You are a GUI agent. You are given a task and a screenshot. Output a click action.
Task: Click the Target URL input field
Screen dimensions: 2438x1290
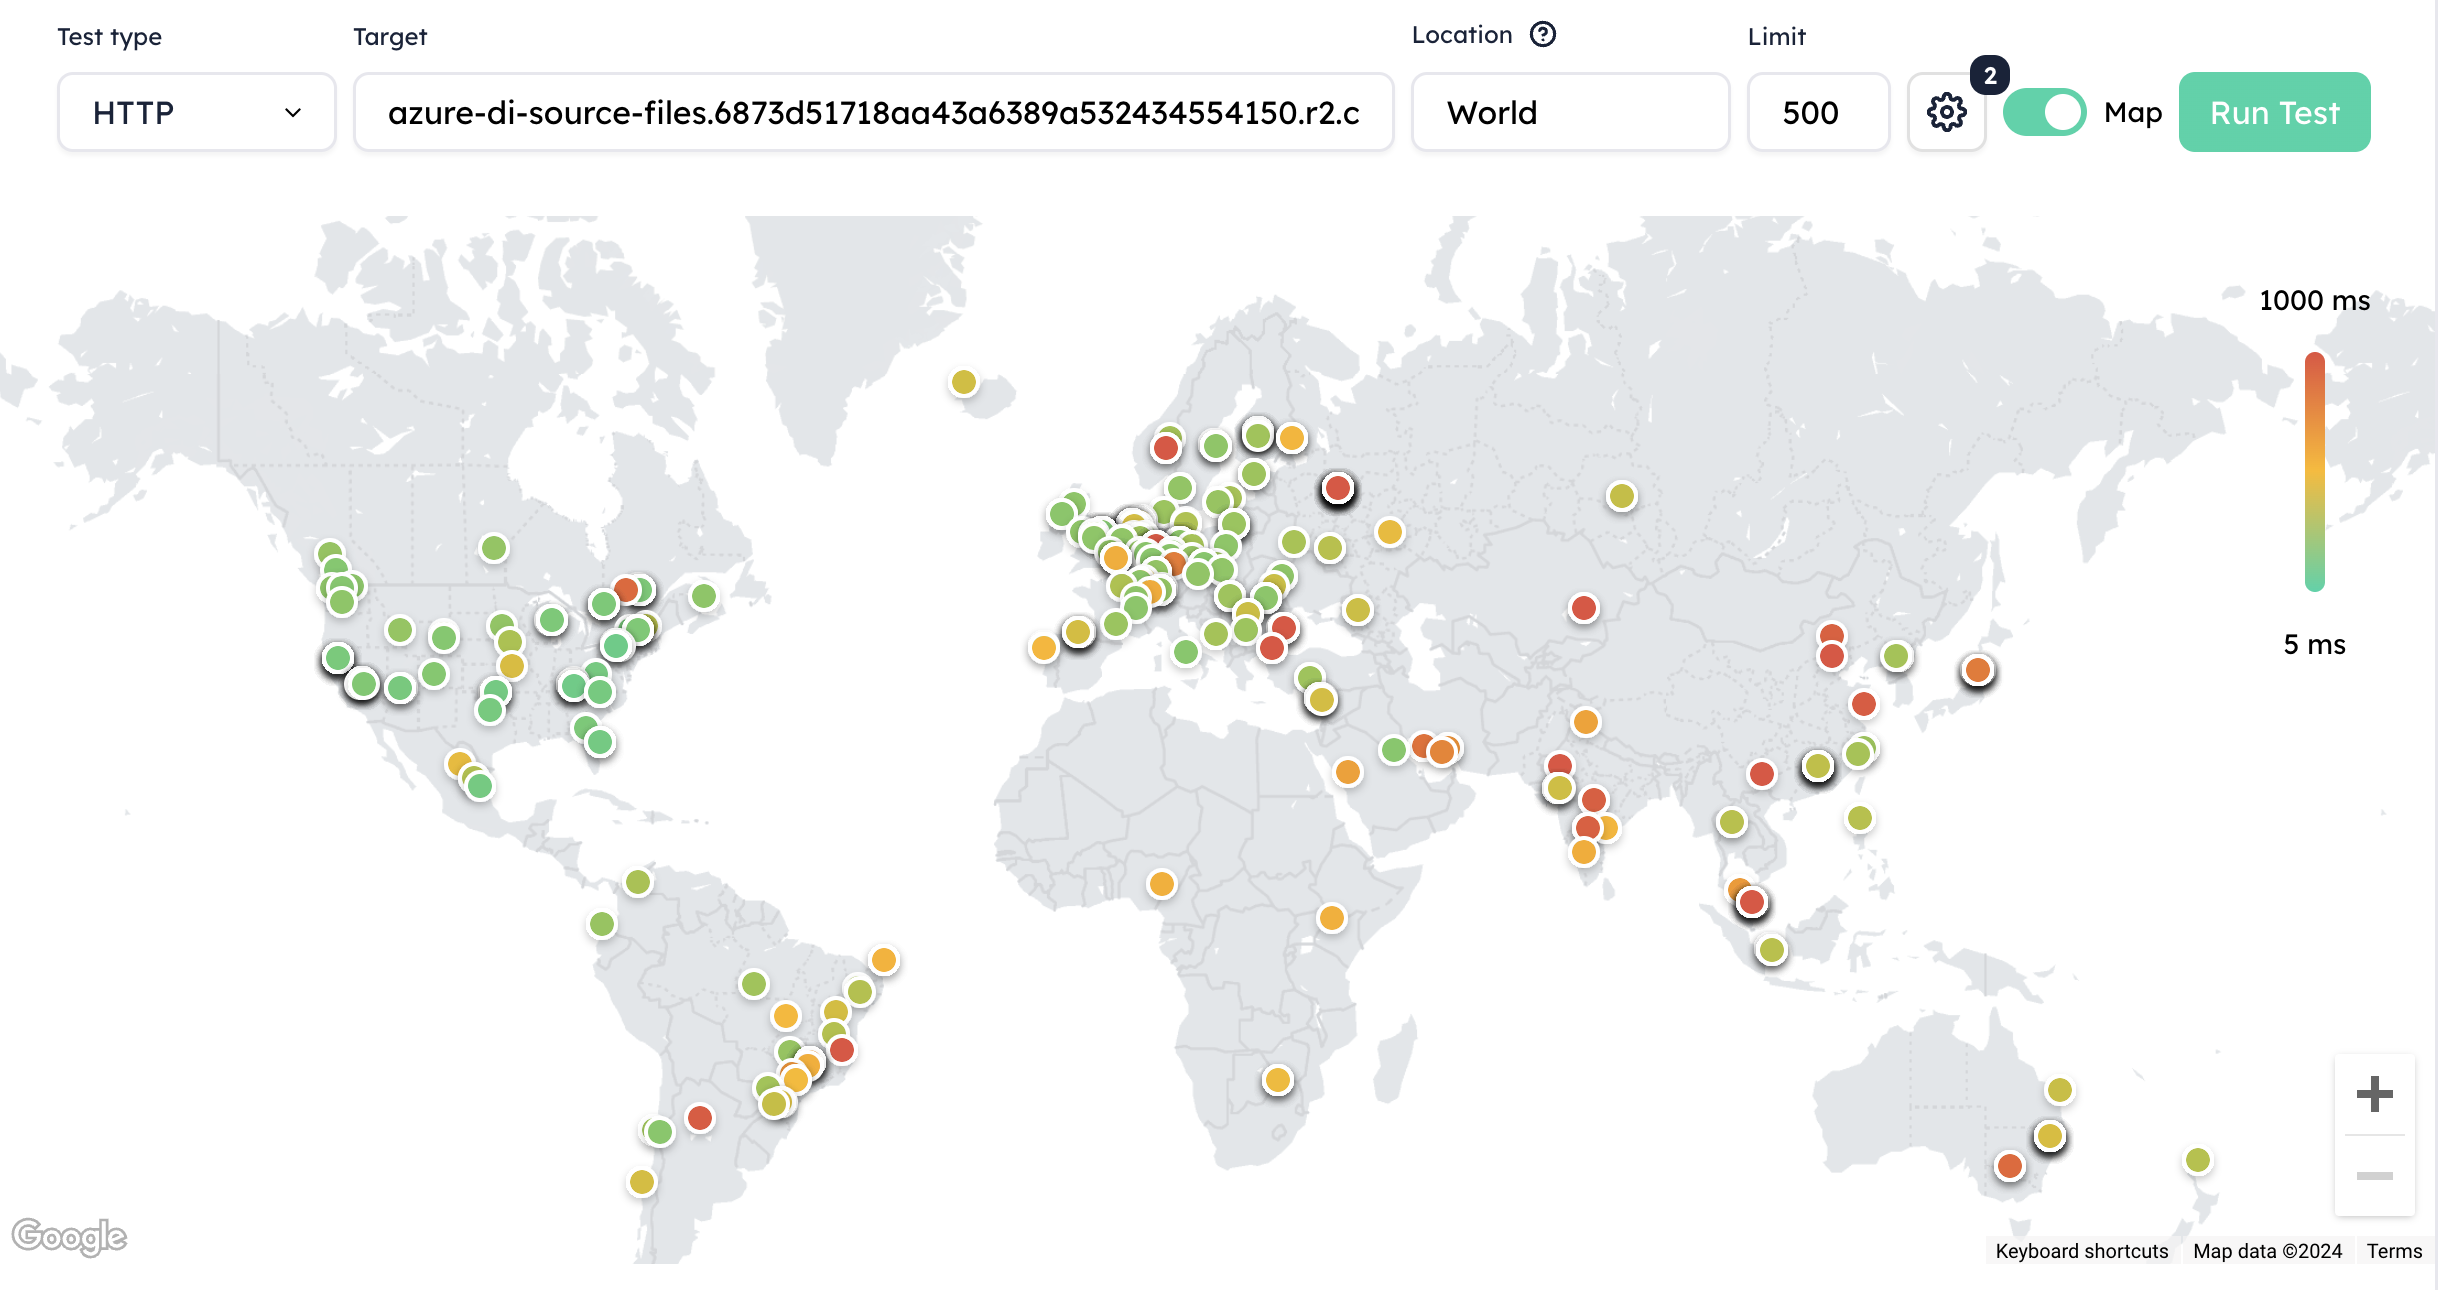[x=873, y=112]
